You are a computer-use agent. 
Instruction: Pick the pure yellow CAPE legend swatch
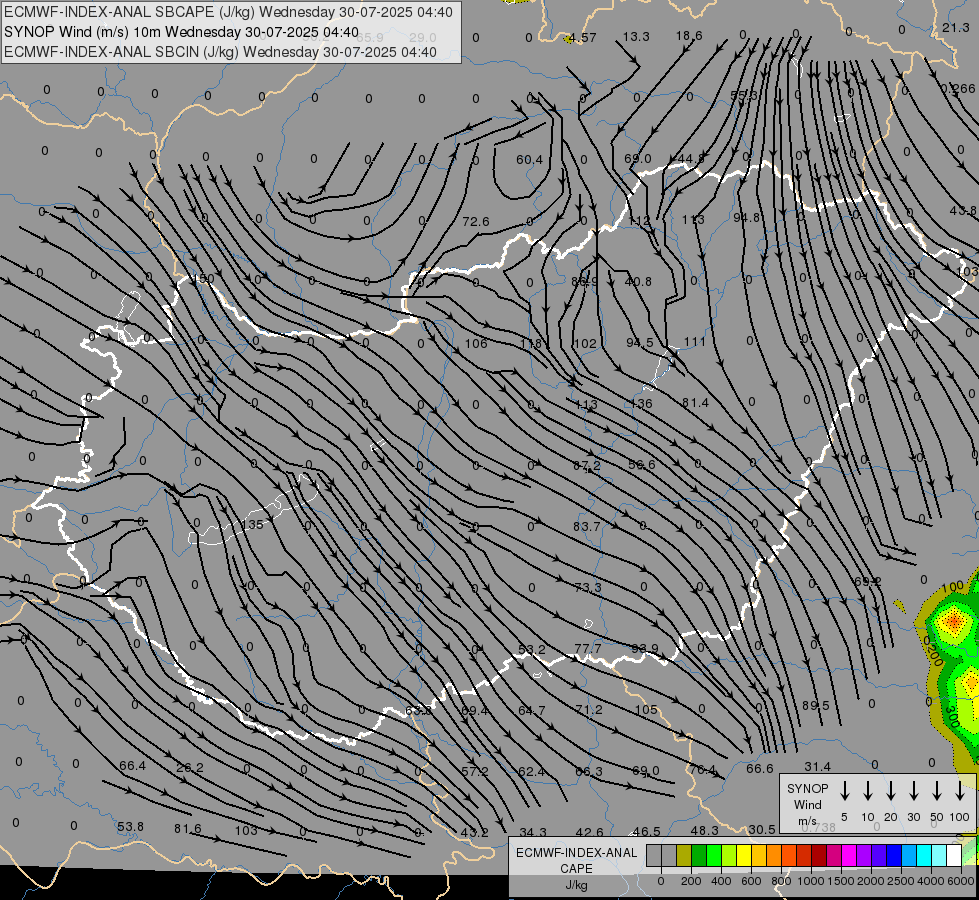pyautogui.click(x=744, y=856)
